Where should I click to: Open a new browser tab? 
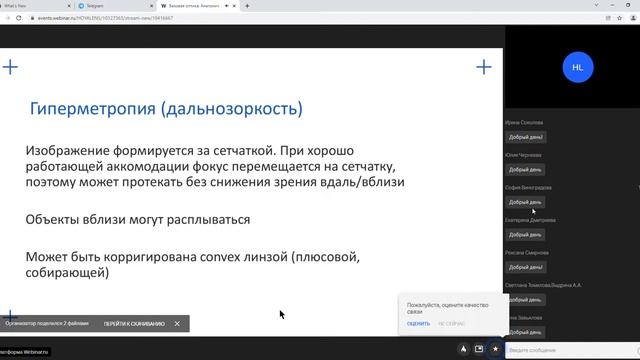(x=247, y=6)
